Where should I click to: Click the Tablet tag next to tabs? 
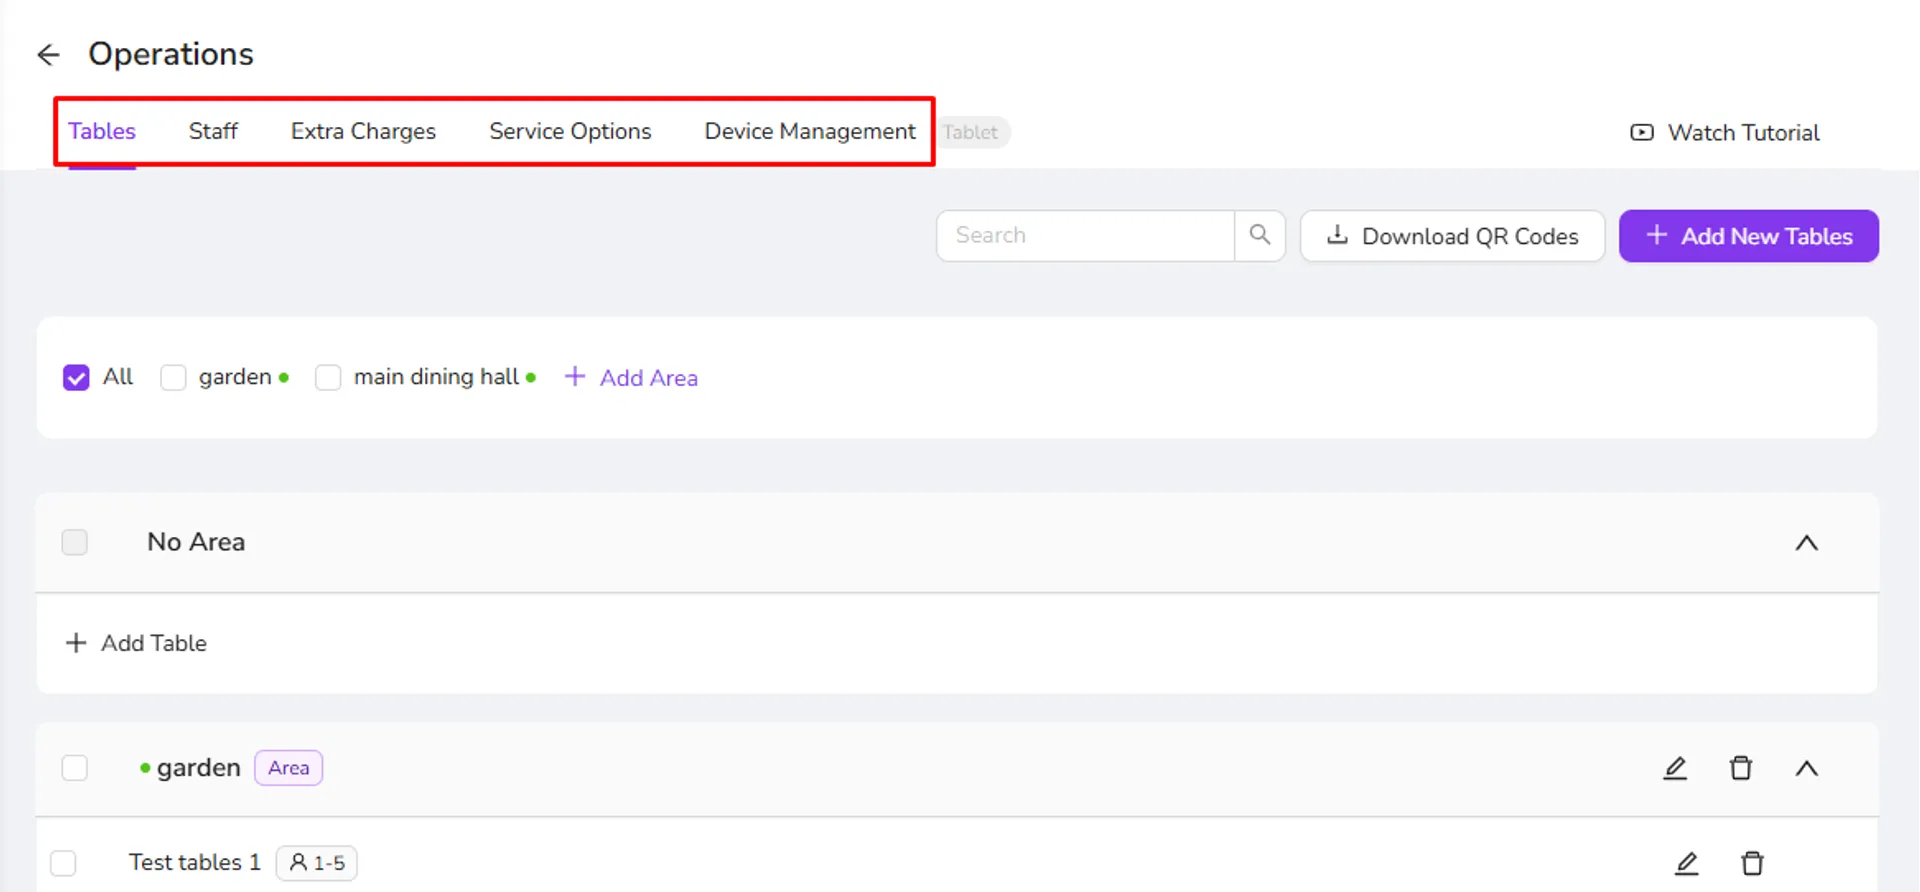point(971,132)
